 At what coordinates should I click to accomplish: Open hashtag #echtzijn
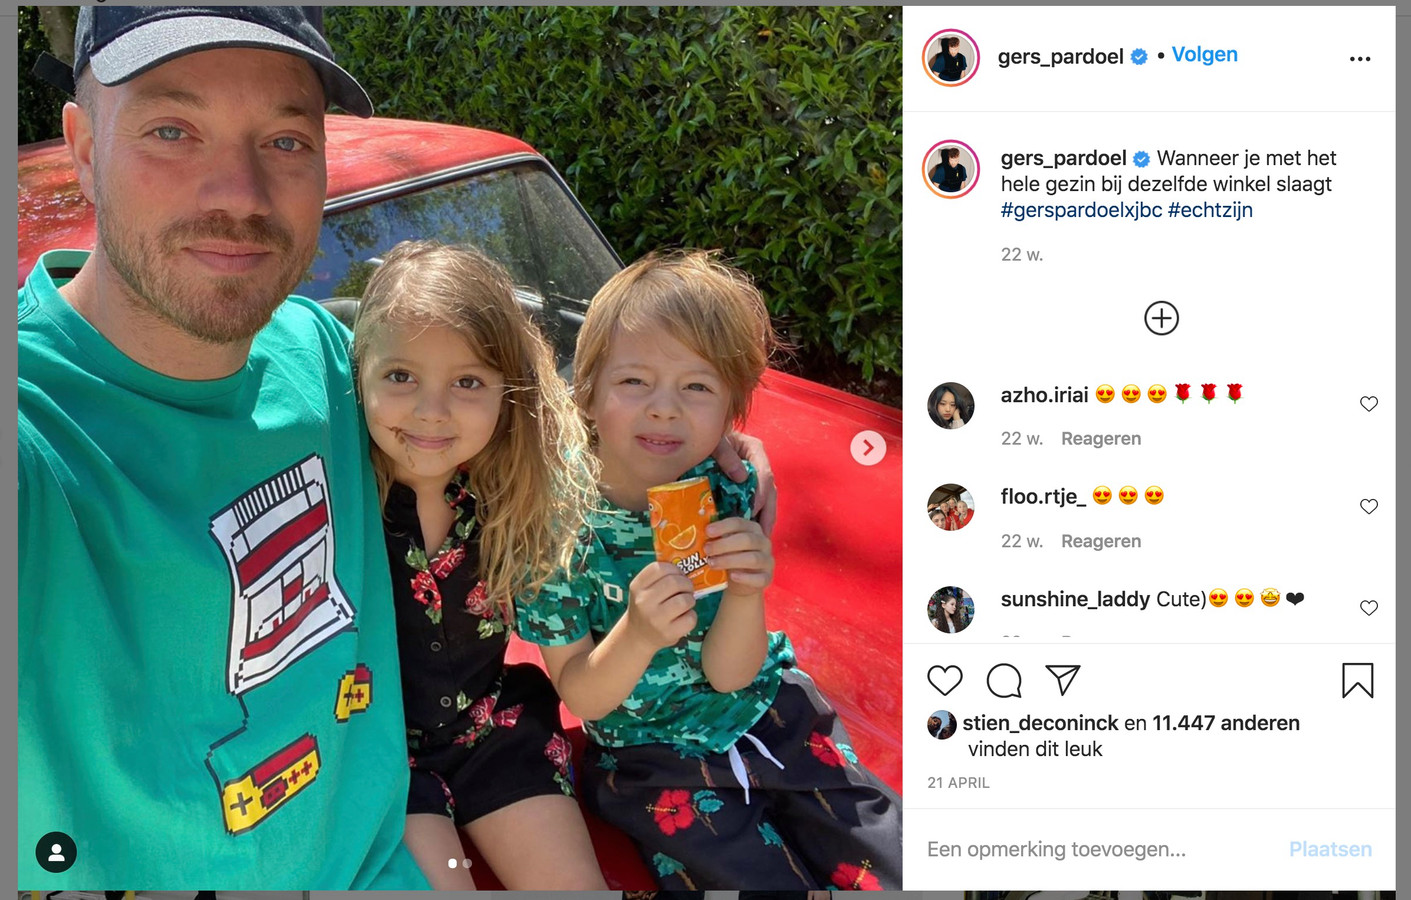[x=1210, y=211]
